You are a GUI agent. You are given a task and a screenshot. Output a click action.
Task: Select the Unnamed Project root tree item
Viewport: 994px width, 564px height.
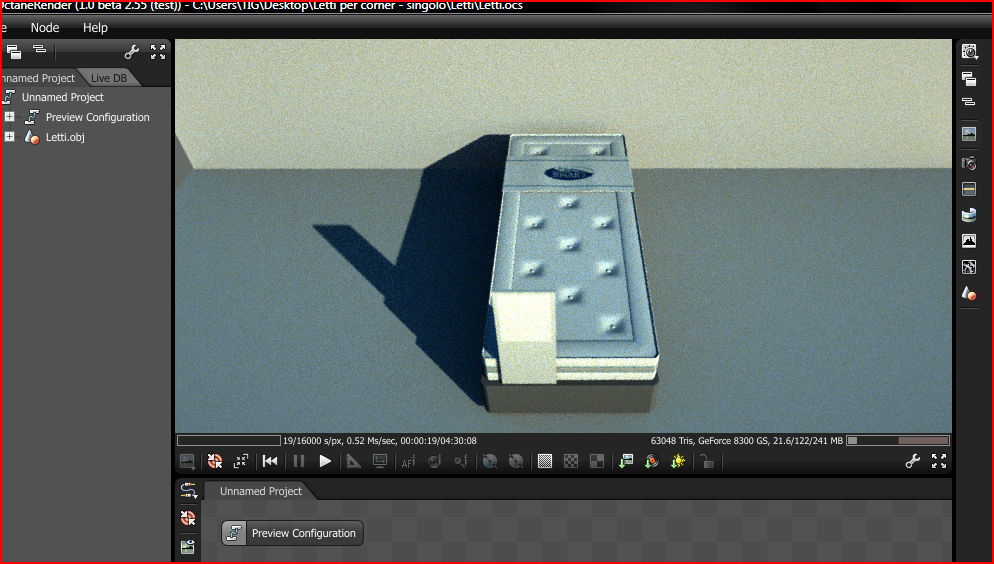[x=62, y=97]
